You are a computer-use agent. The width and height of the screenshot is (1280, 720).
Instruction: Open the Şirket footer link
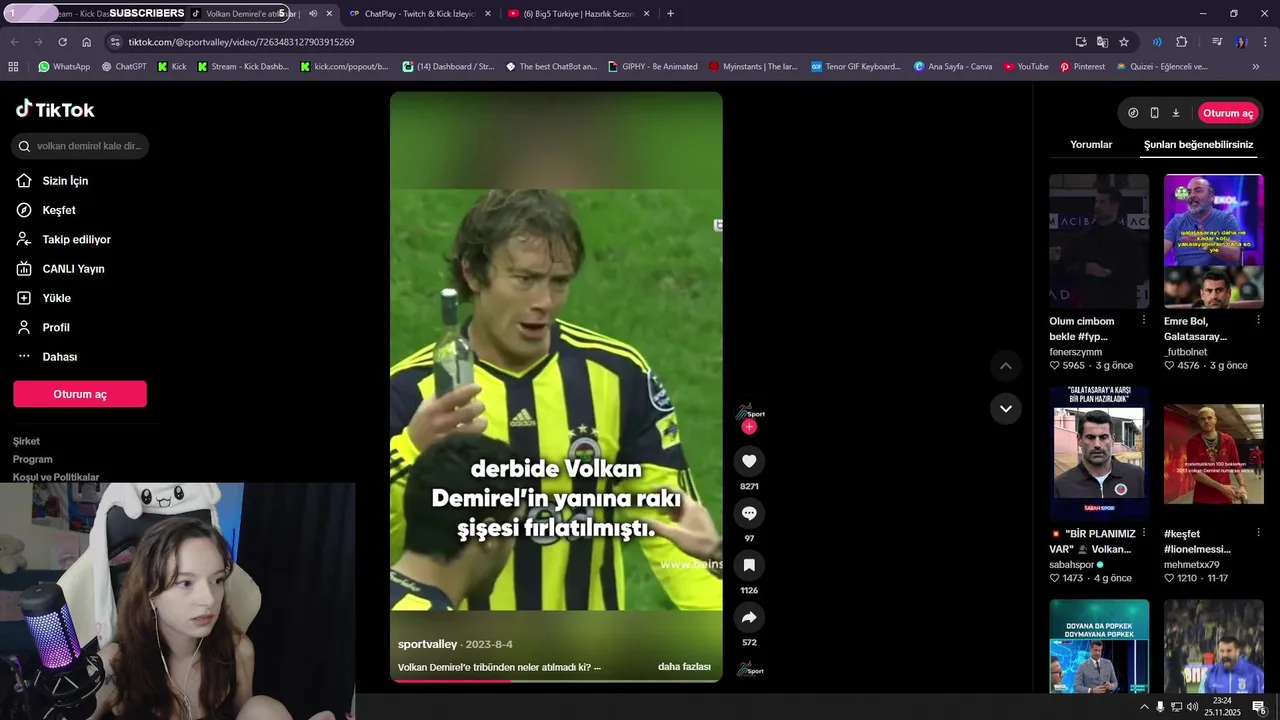pos(26,441)
